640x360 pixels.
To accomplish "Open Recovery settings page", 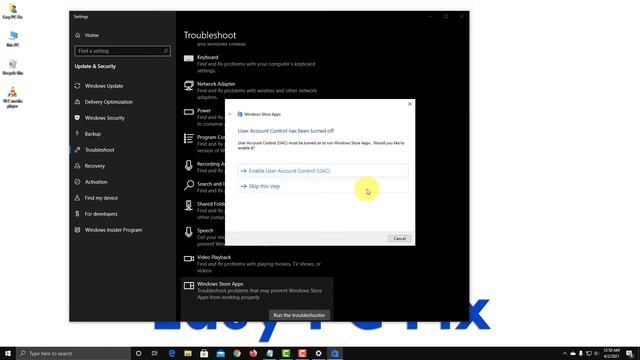I will coord(95,166).
